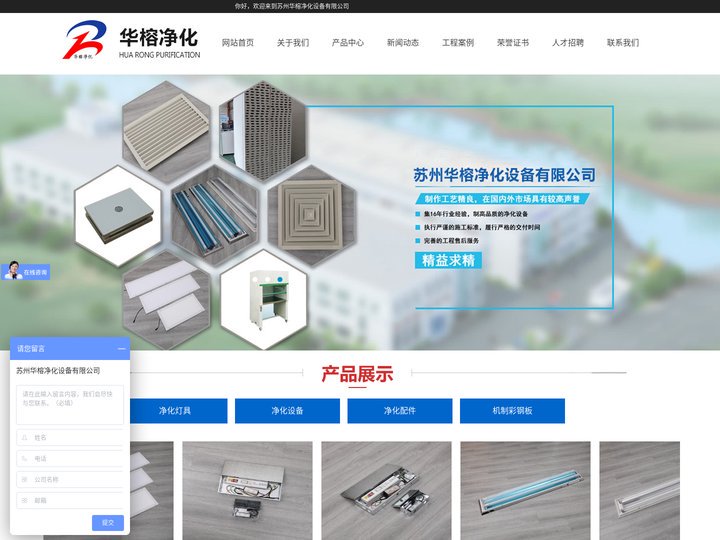Click the grey sandwich panel hexagon image
Image resolution: width=720 pixels, height=540 pixels.
click(x=118, y=216)
